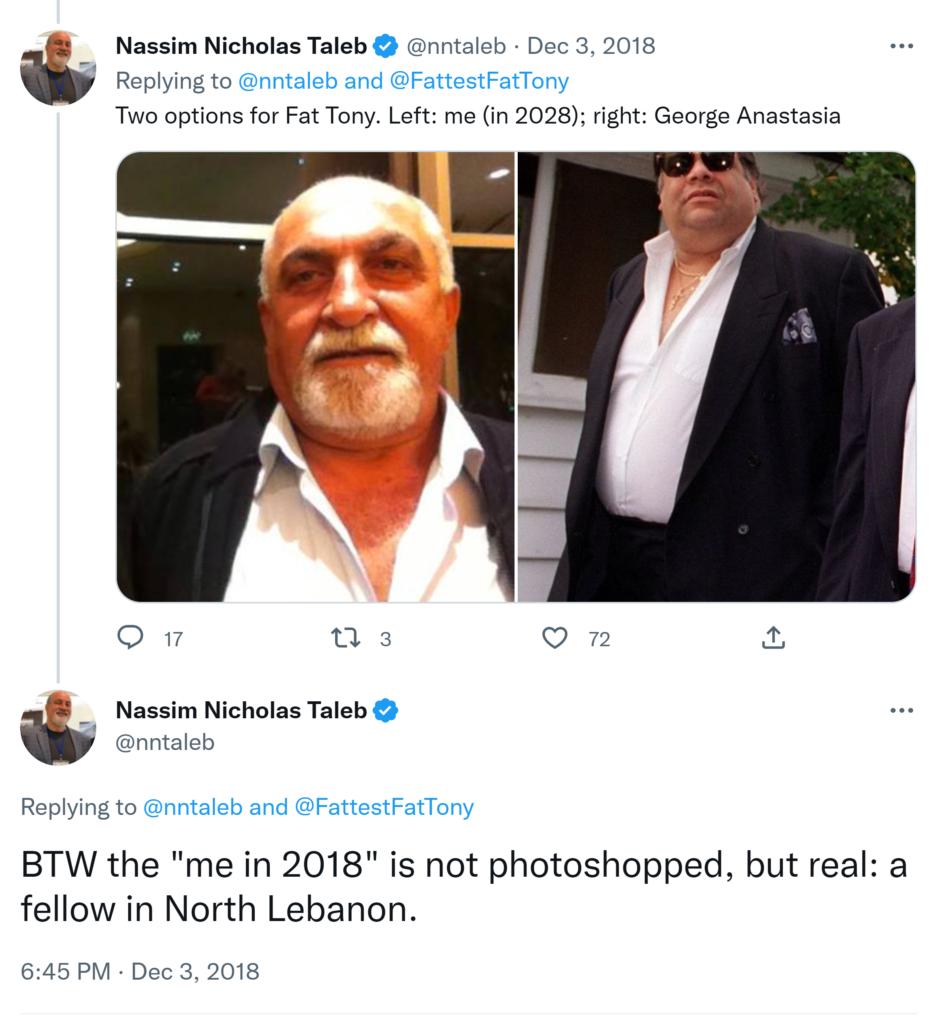Open three-dot menu on second tweet
932x1024 pixels.
(901, 711)
